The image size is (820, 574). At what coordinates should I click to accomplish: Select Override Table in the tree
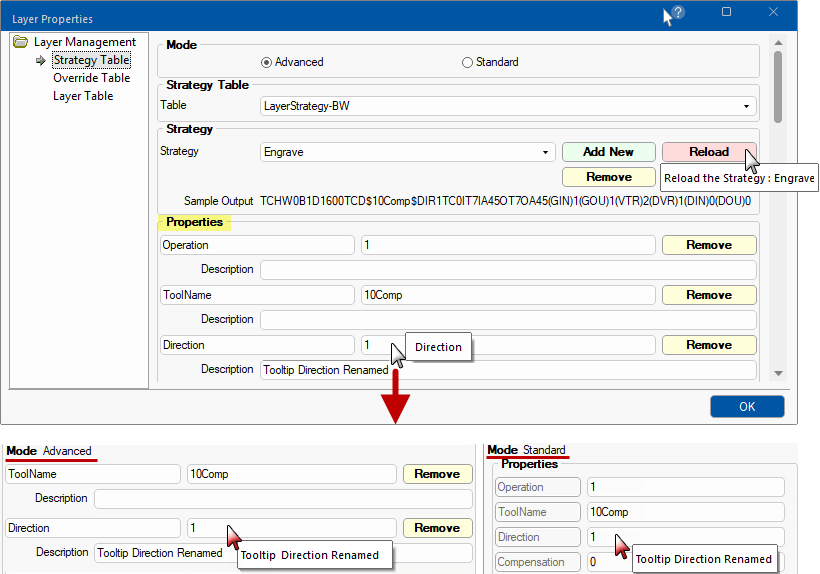click(x=91, y=78)
